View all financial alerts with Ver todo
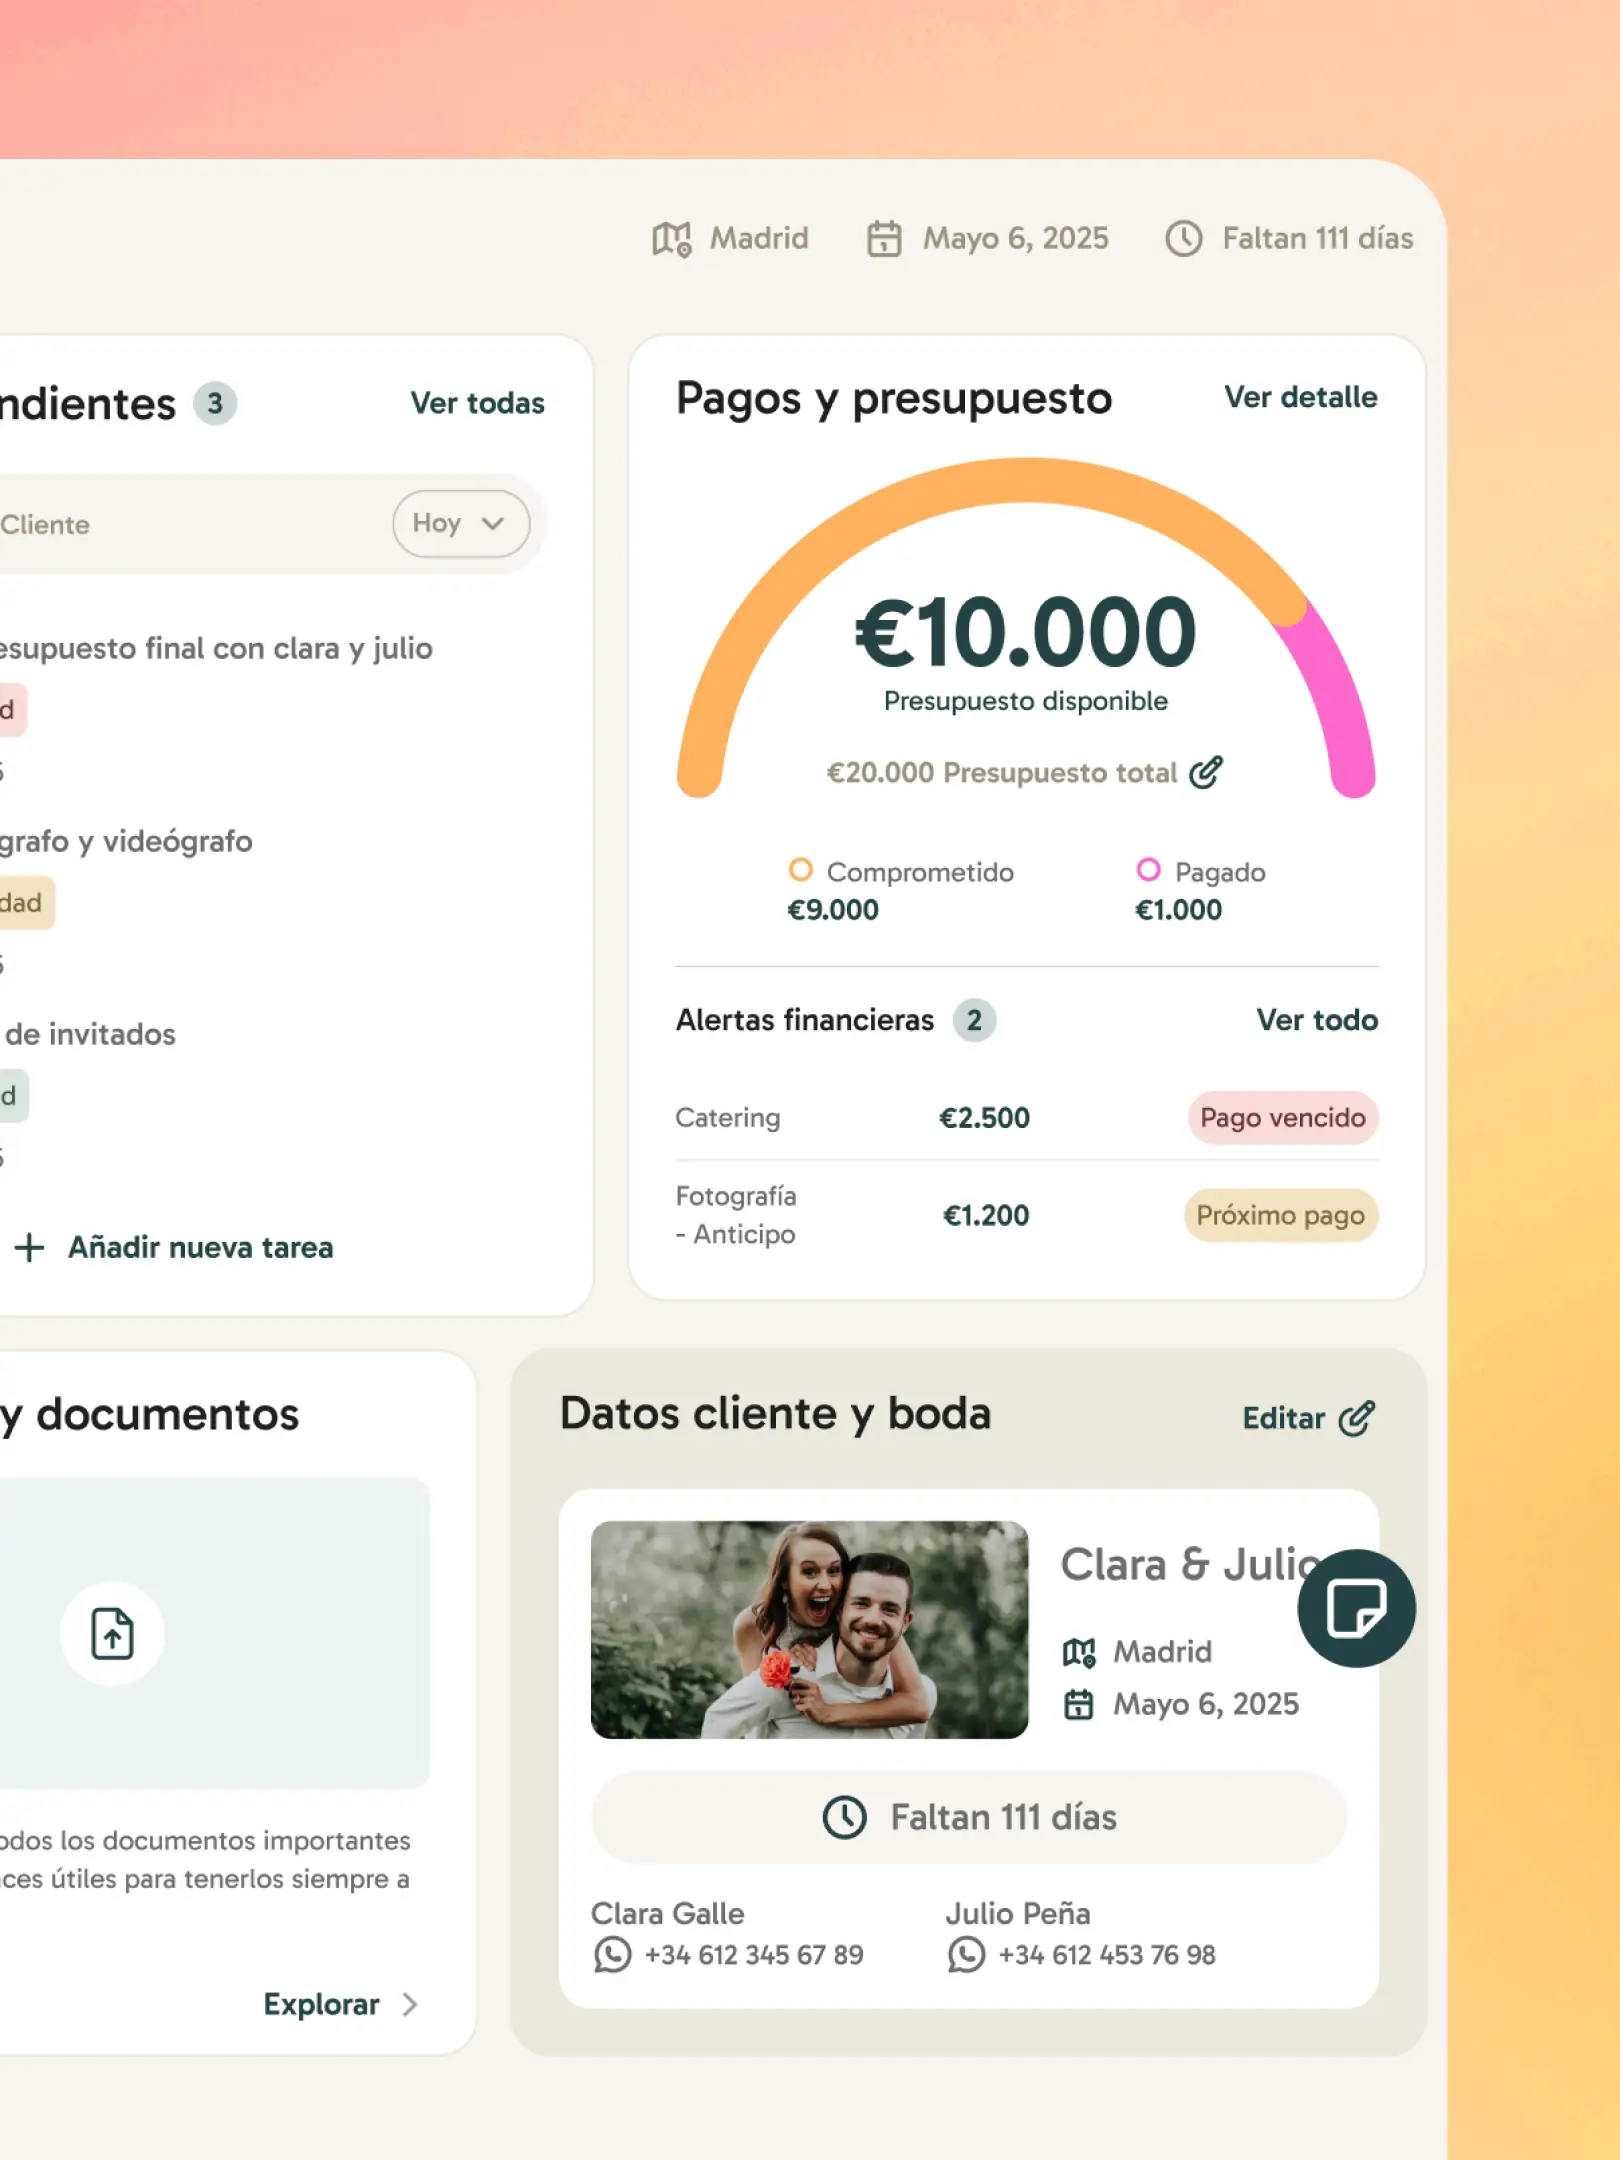The width and height of the screenshot is (1620, 2160). pyautogui.click(x=1317, y=1020)
